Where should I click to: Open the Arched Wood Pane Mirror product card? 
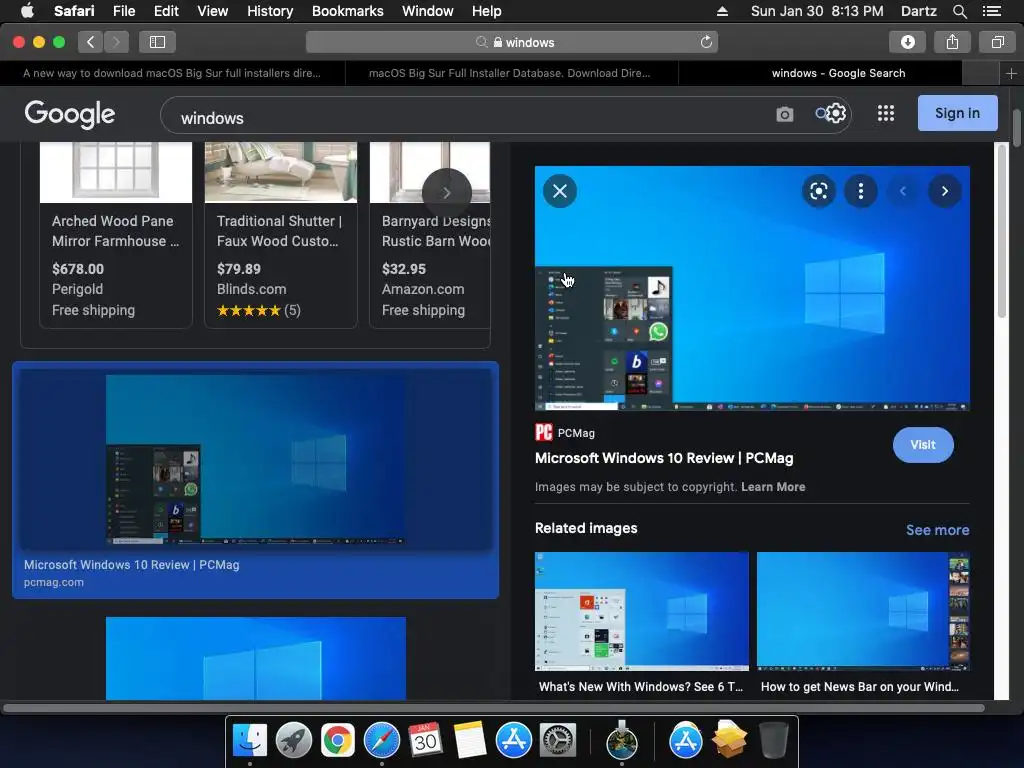[116, 235]
